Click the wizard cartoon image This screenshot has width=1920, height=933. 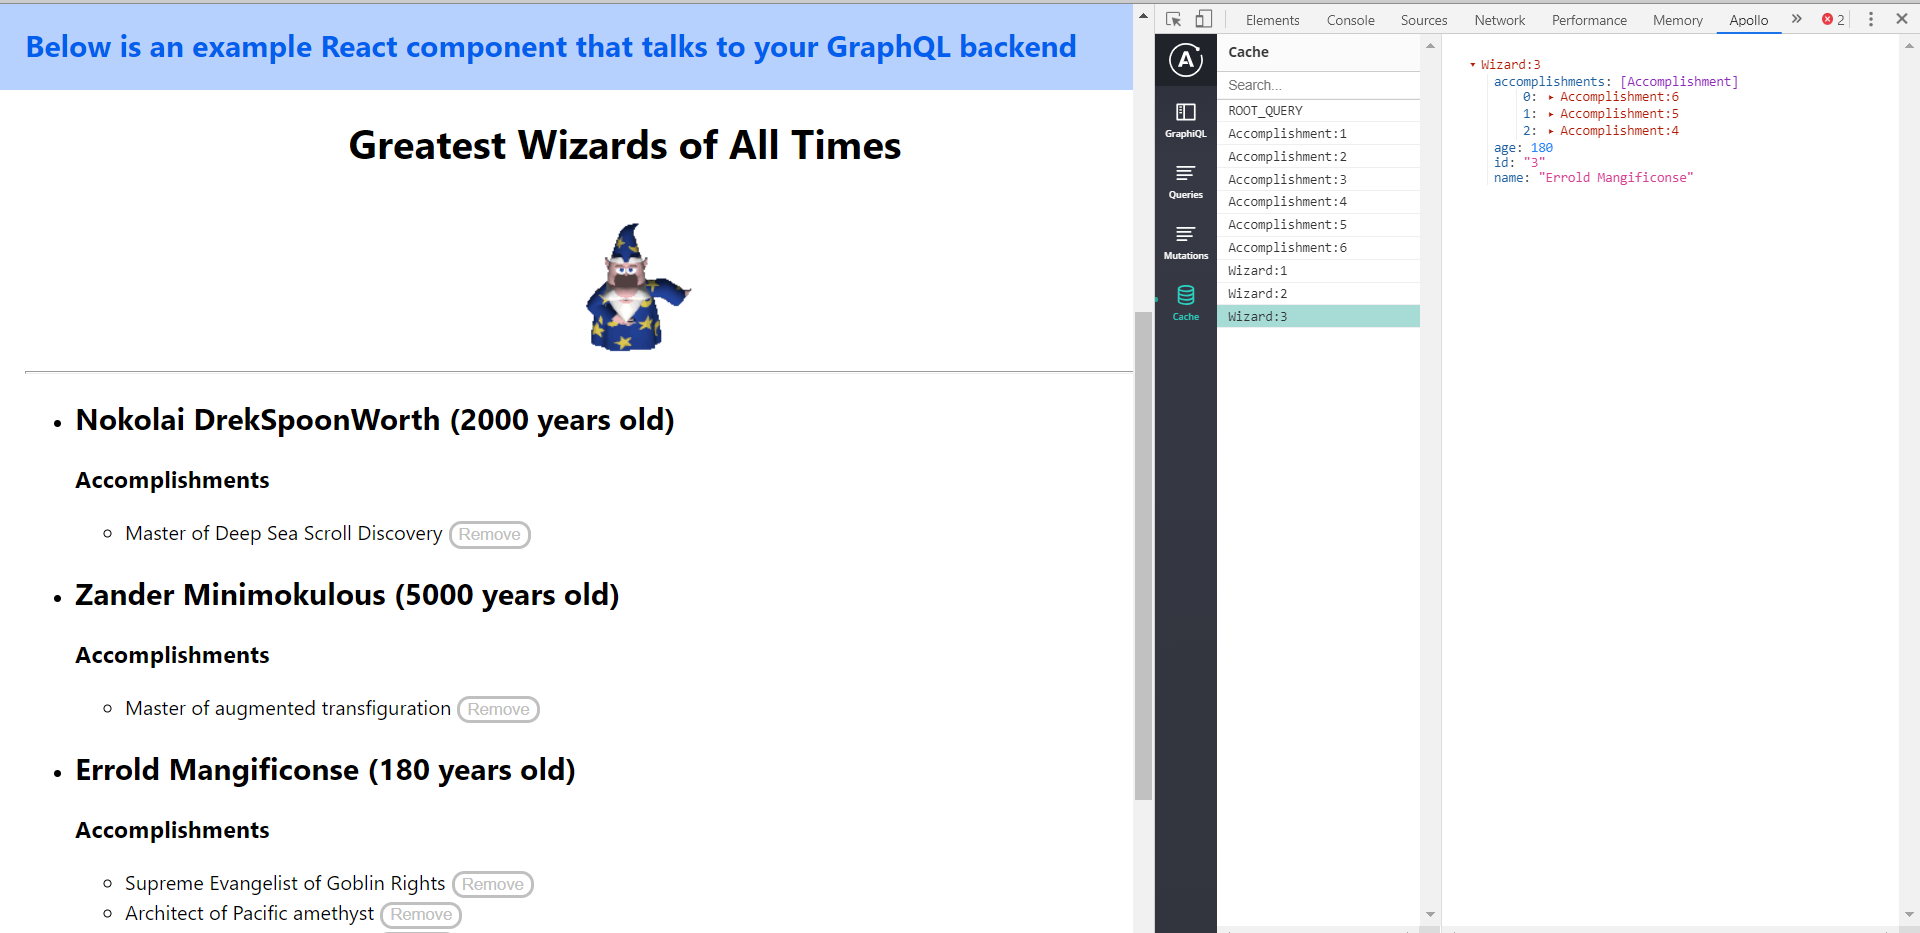point(637,287)
